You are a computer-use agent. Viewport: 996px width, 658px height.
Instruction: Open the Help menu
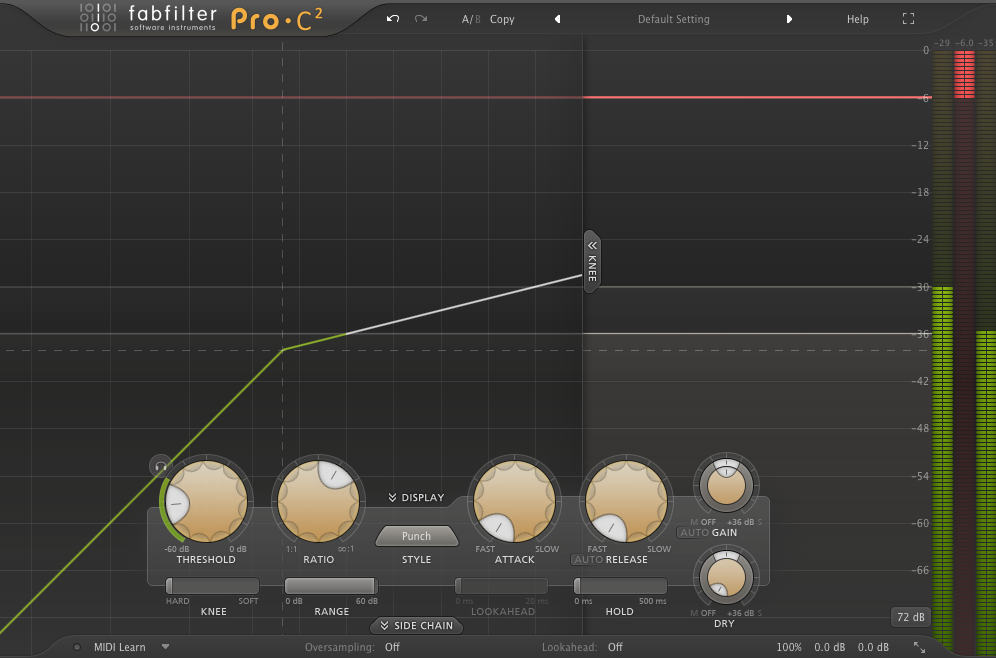point(858,19)
